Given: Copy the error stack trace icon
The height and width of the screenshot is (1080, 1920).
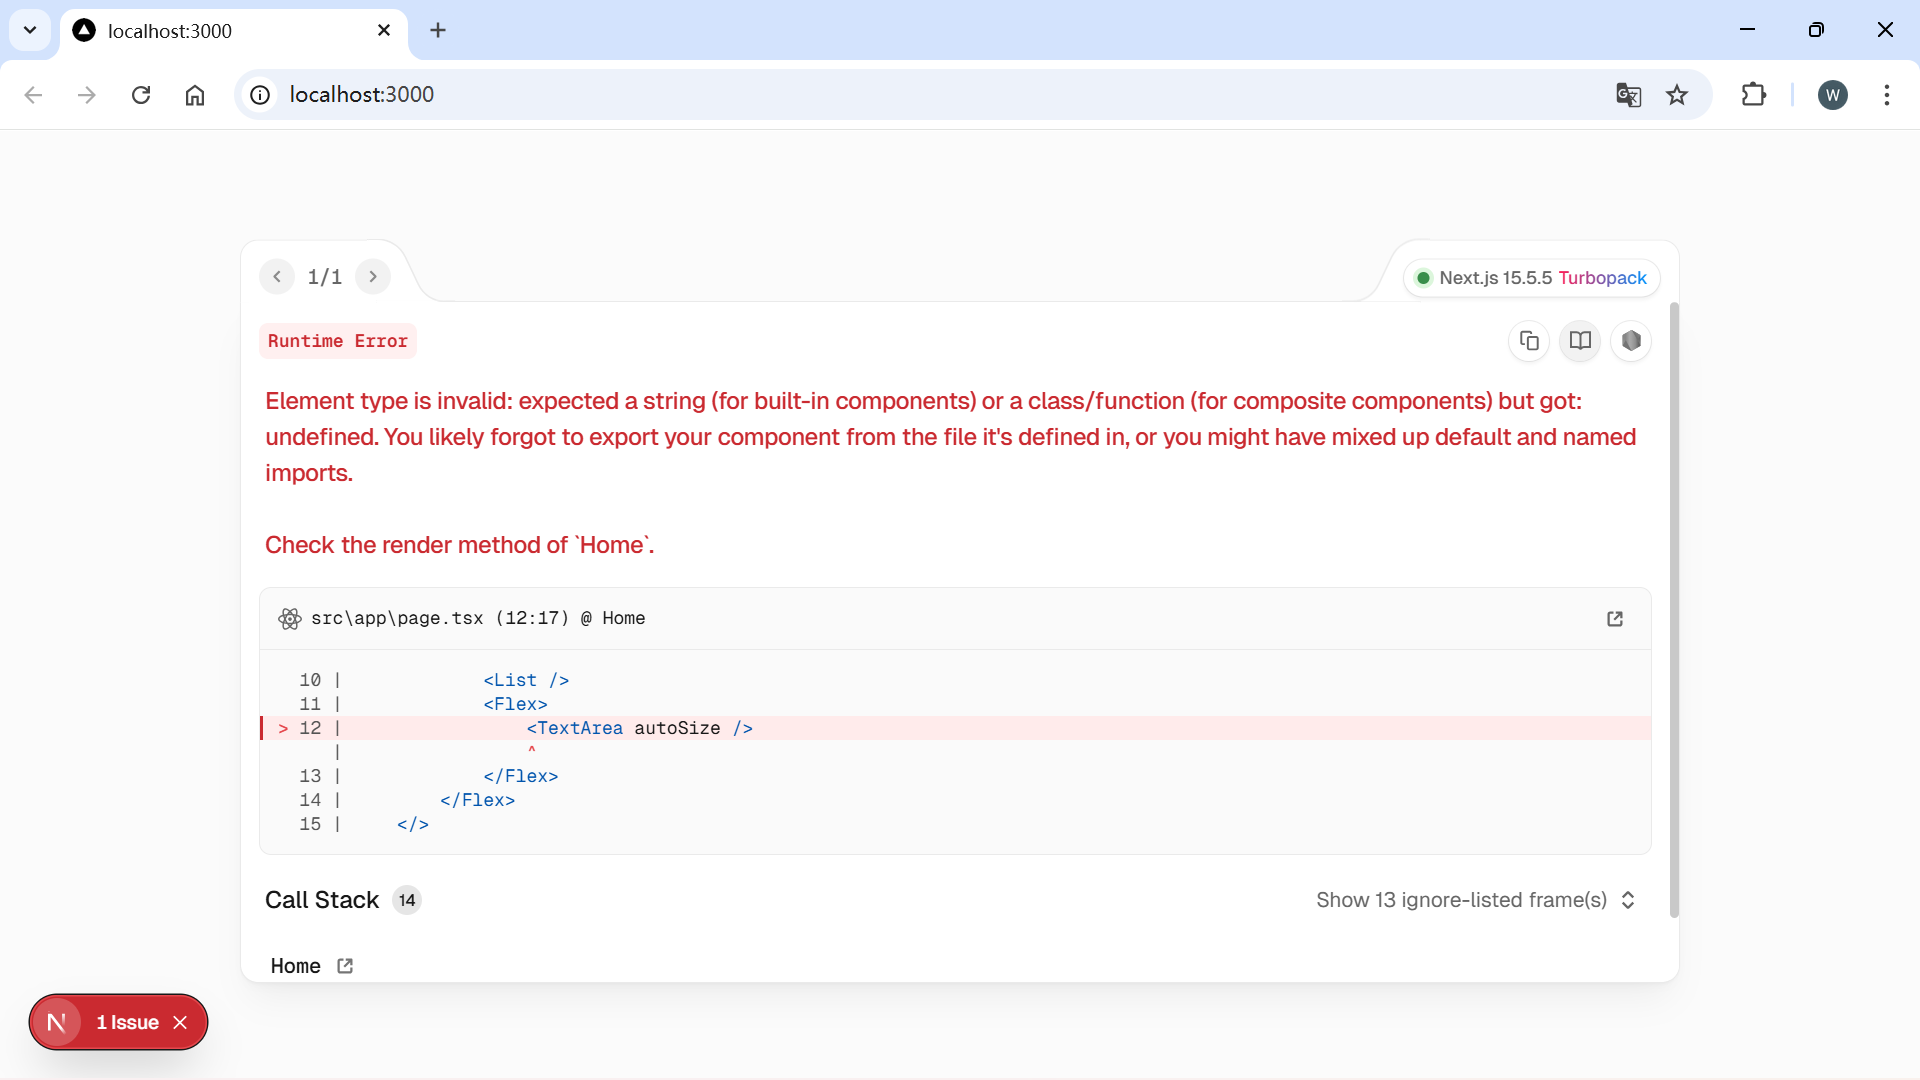Looking at the screenshot, I should pos(1529,341).
